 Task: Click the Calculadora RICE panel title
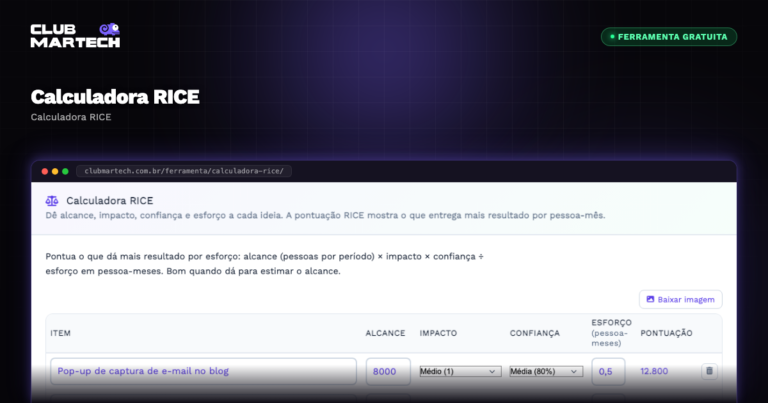(110, 201)
